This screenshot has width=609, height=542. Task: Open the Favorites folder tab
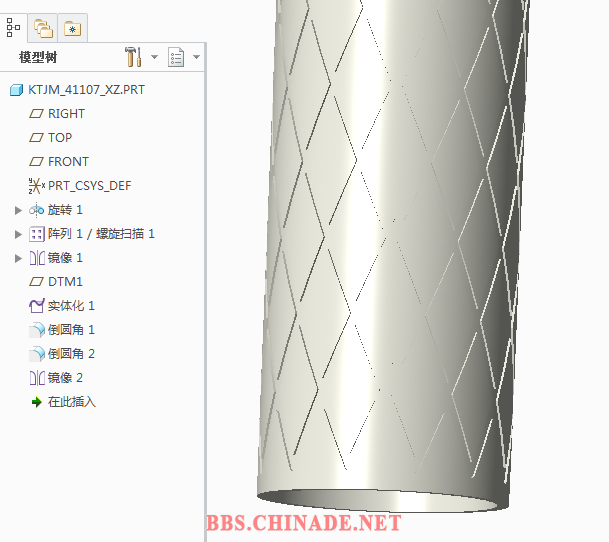pyautogui.click(x=73, y=29)
